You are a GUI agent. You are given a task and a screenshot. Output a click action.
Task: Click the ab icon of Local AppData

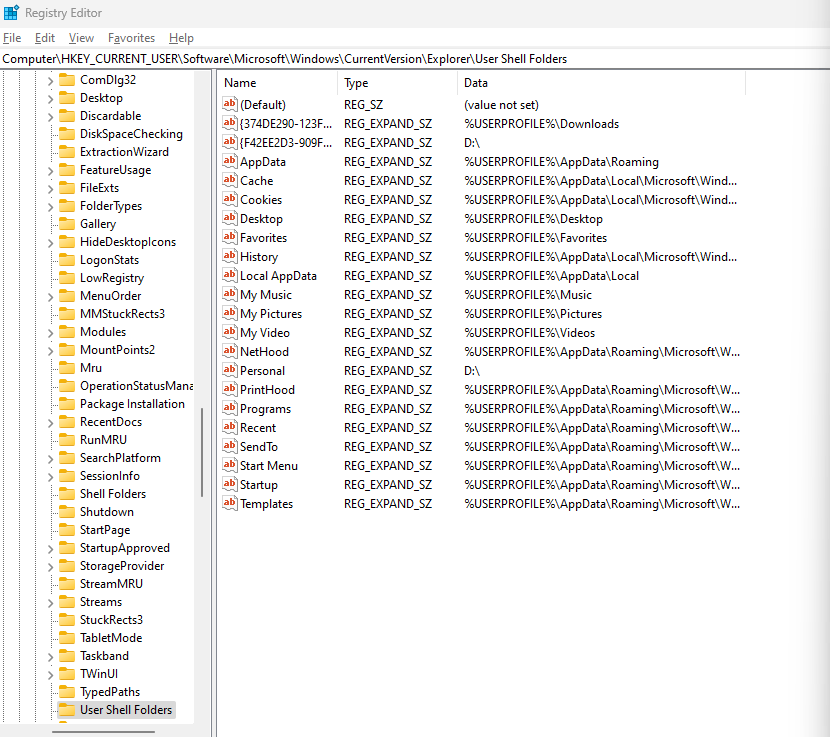pos(229,275)
